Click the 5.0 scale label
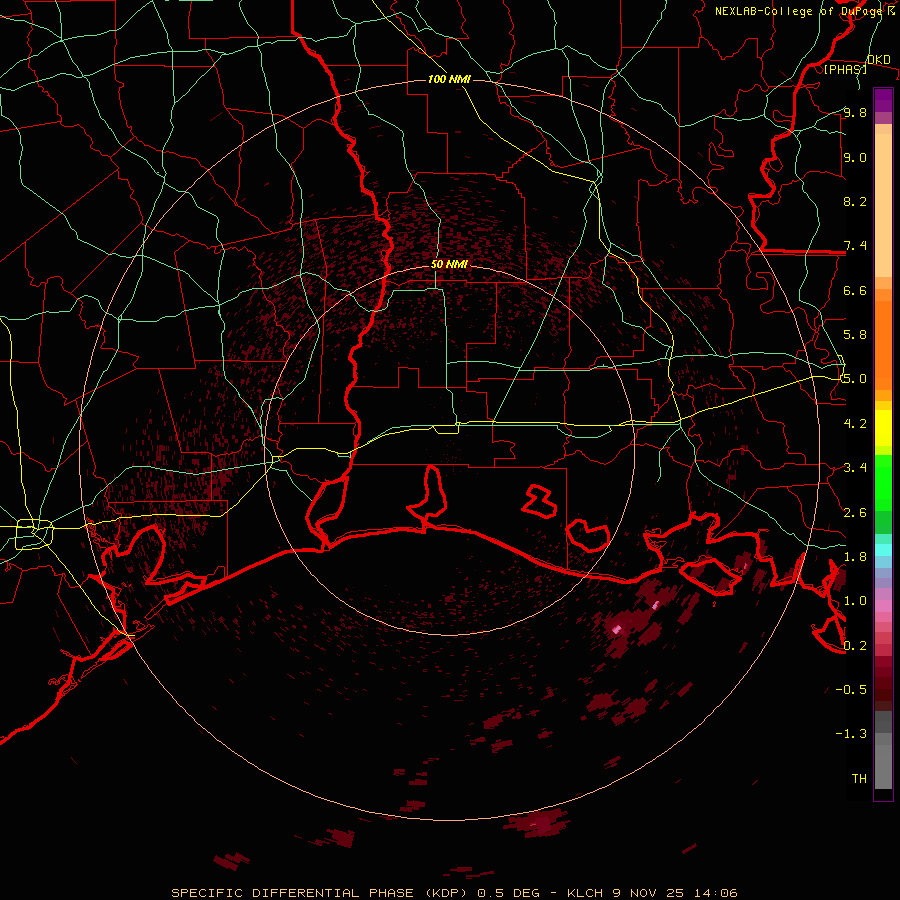 855,379
